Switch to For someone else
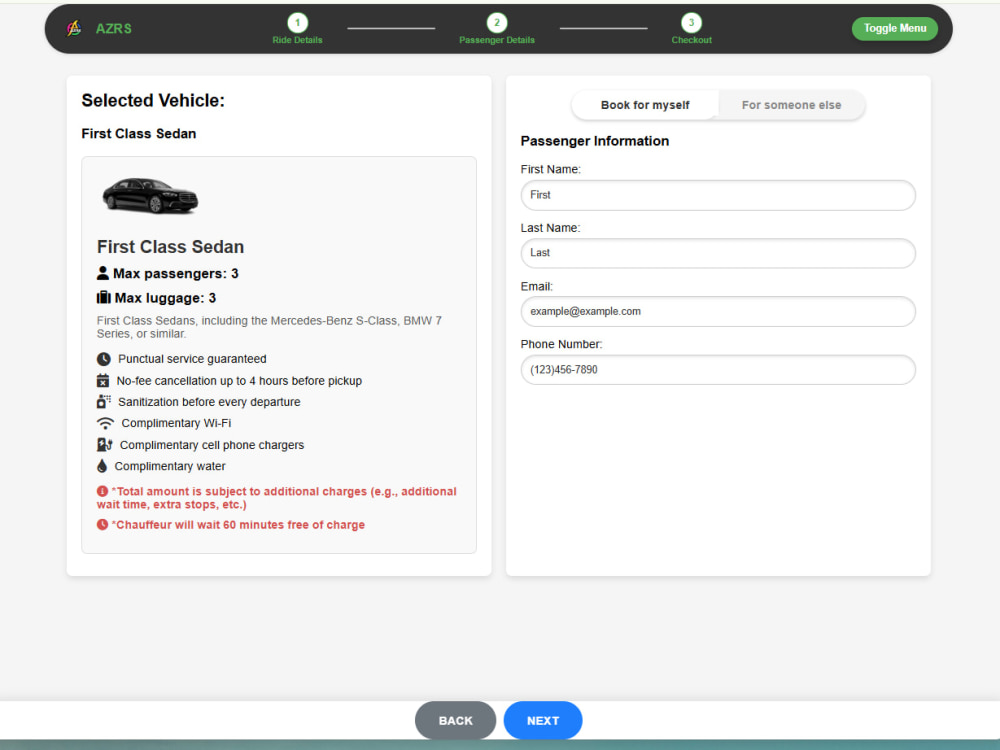Viewport: 1000px width, 750px height. point(791,105)
